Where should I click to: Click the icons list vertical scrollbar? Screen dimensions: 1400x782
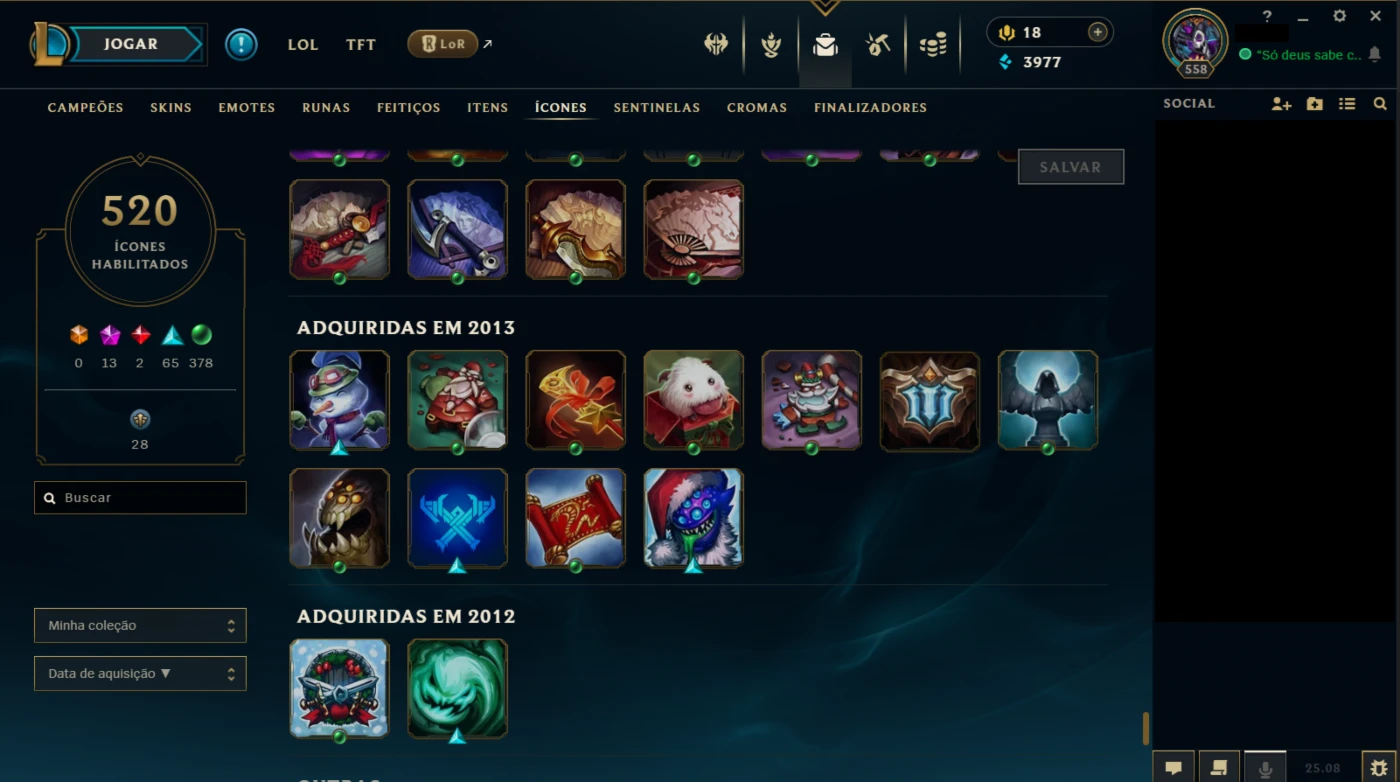pos(1146,727)
